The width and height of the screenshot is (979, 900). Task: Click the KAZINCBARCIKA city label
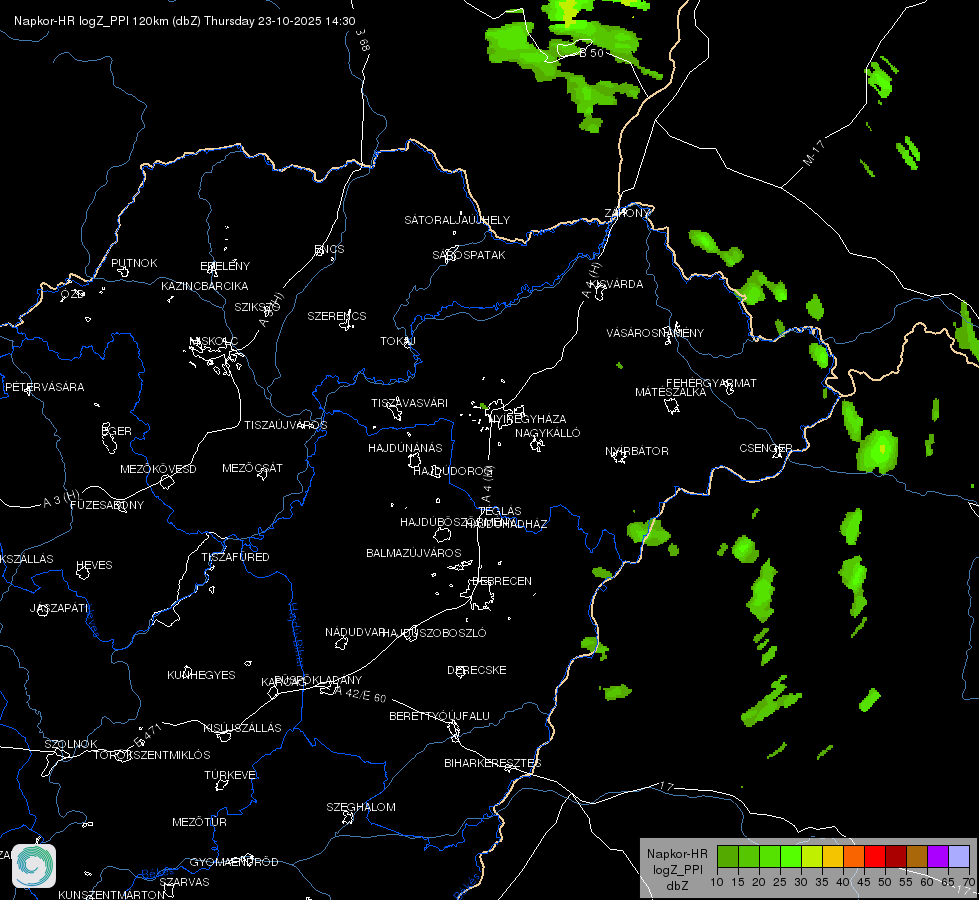(205, 286)
